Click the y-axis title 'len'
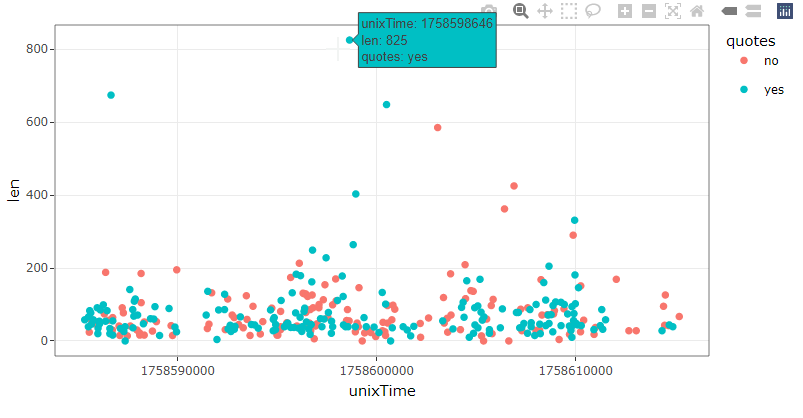Viewport: 803px width, 418px height. 14,191
